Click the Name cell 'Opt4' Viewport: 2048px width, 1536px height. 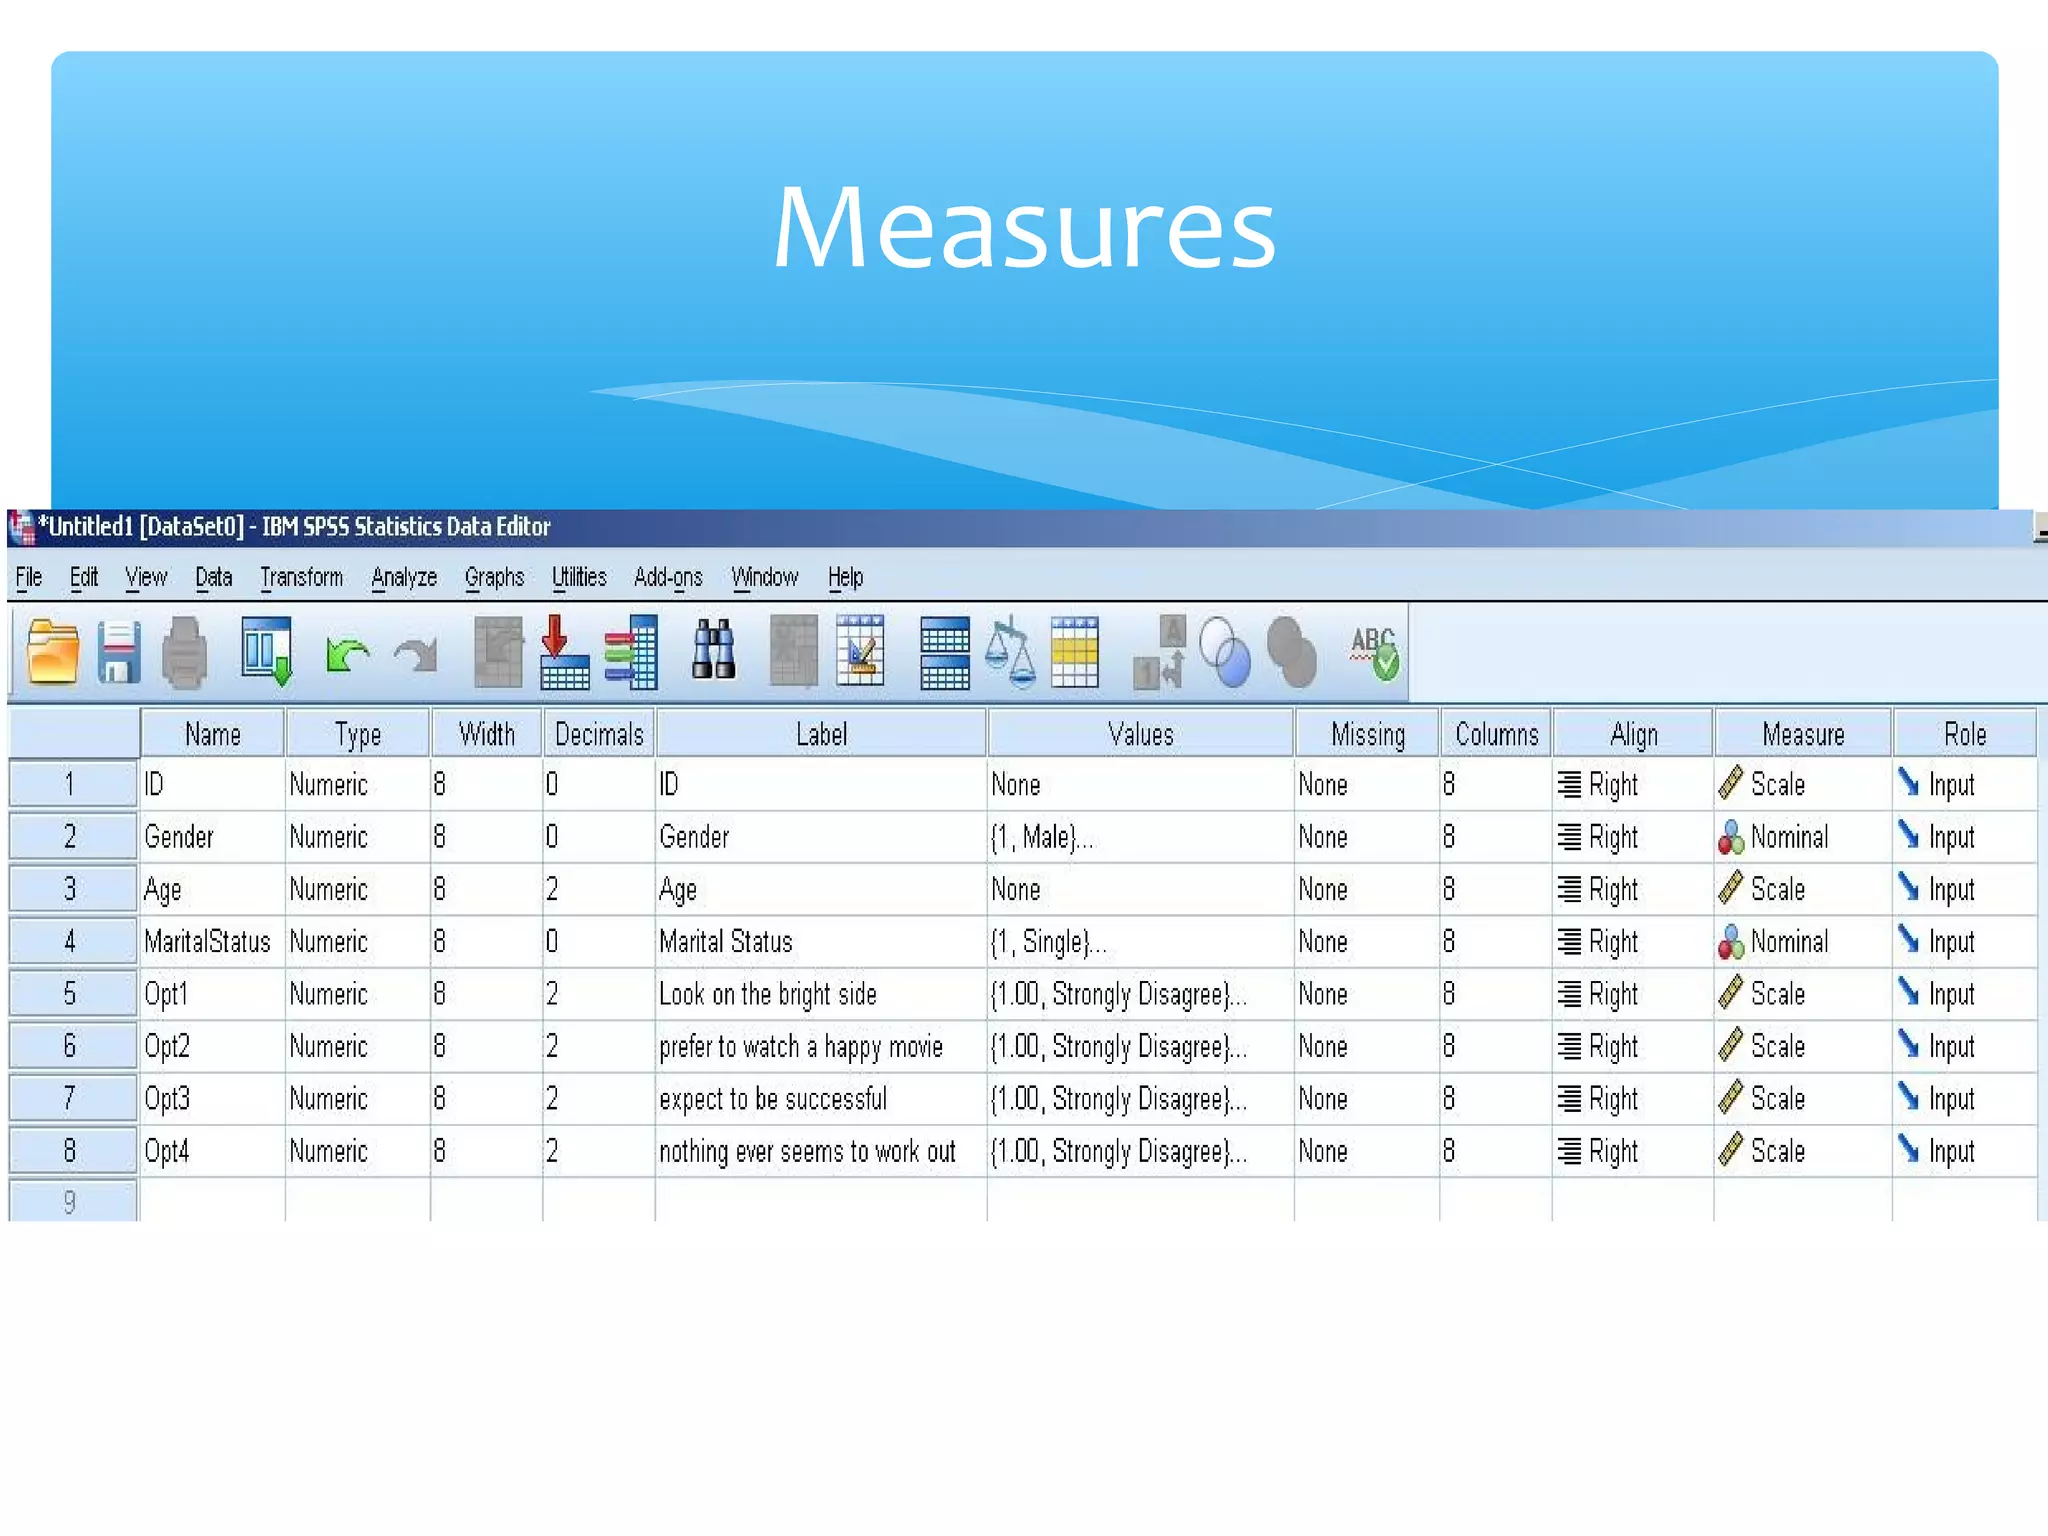pos(213,1151)
